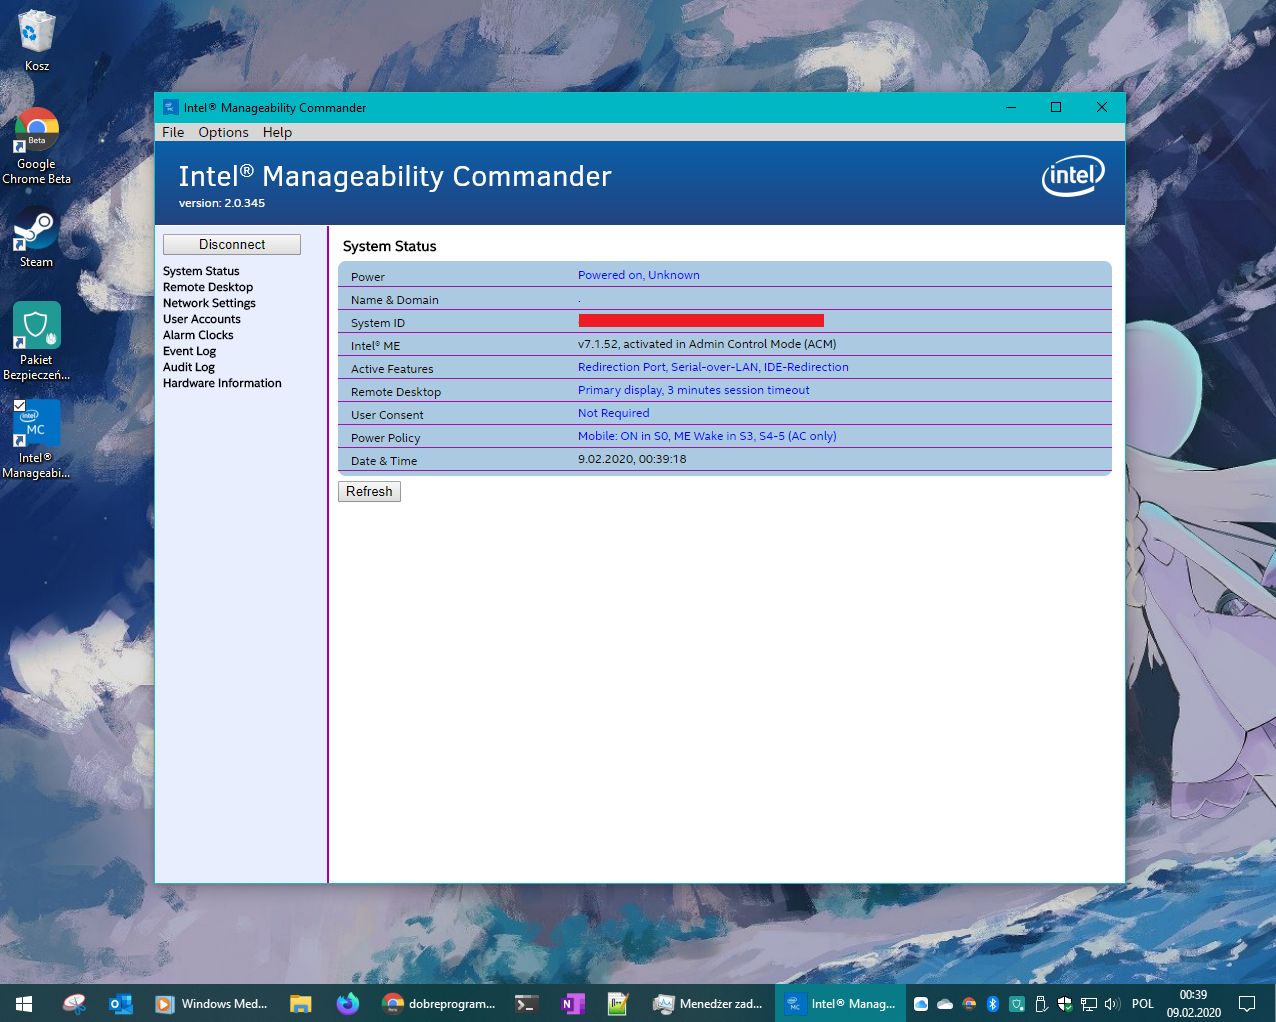
Task: Click the 'Mobile: ON in S0' power policy link
Action: [x=707, y=436]
